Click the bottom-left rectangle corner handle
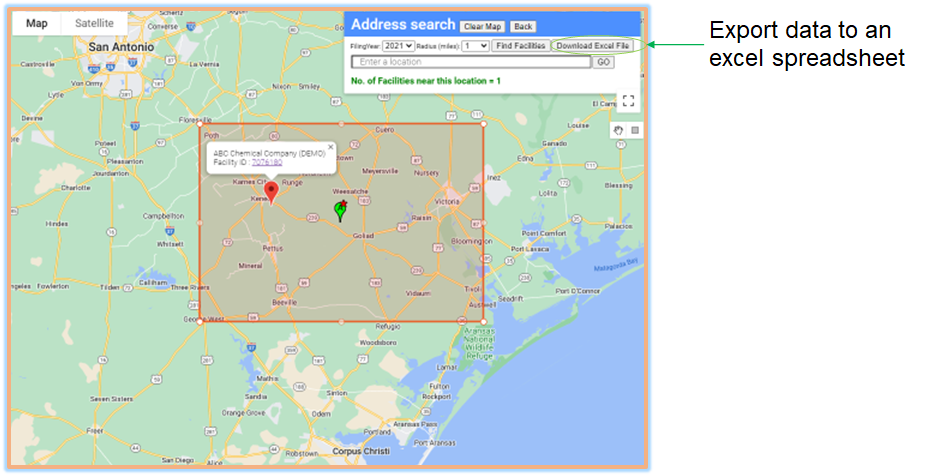 [x=200, y=321]
